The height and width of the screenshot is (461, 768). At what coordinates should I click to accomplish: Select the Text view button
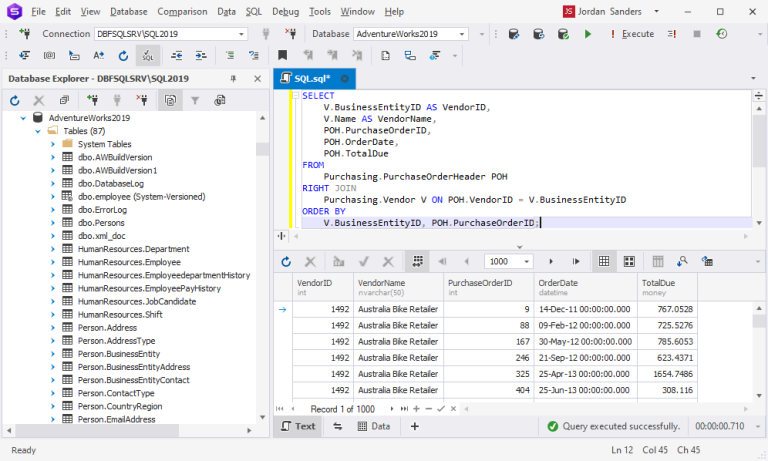[298, 426]
